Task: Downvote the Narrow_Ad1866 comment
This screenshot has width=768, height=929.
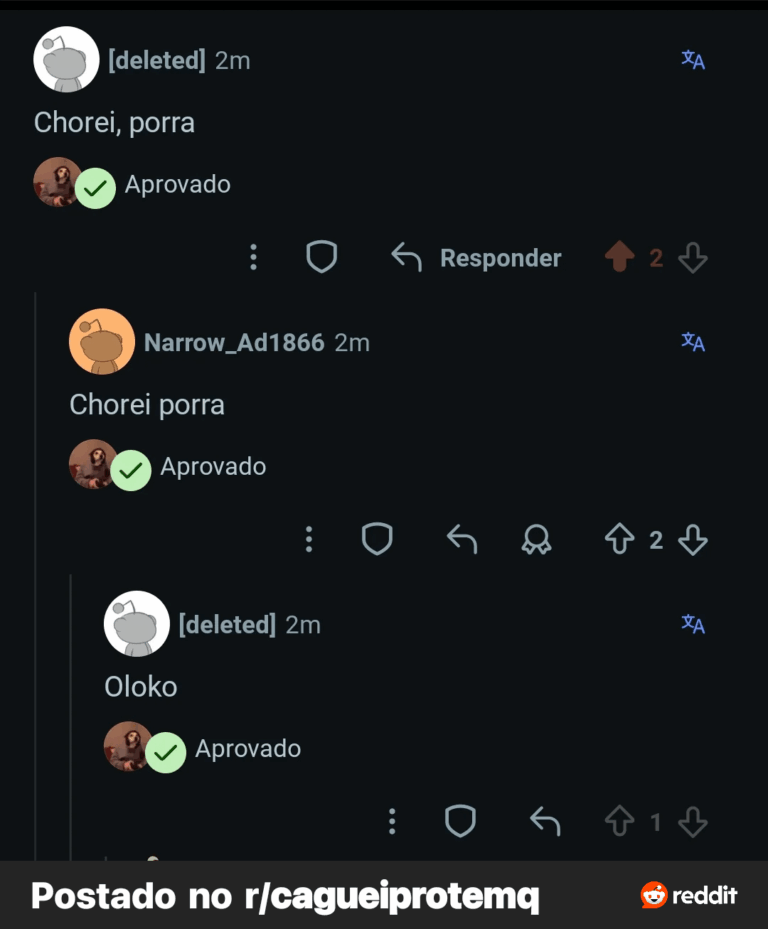Action: tap(693, 541)
